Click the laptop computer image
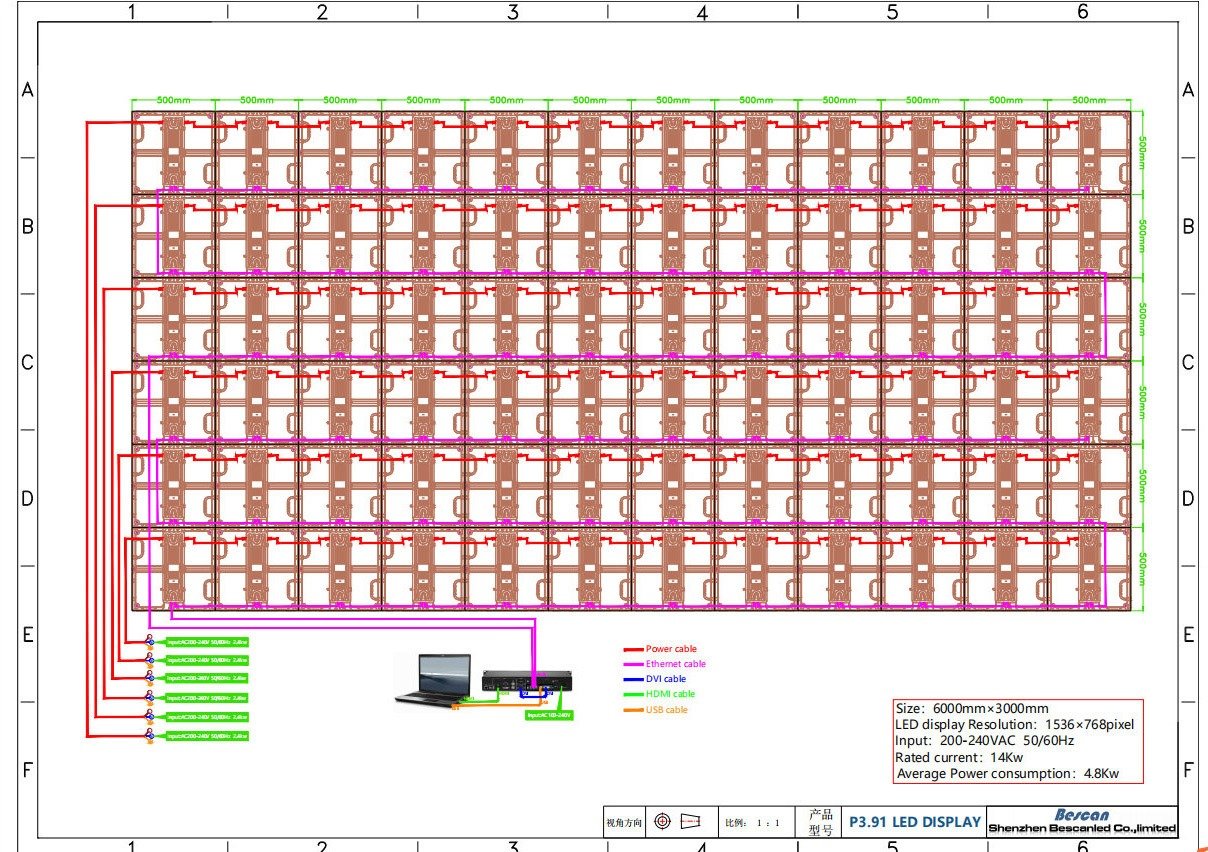This screenshot has height=852, width=1208. (x=434, y=680)
